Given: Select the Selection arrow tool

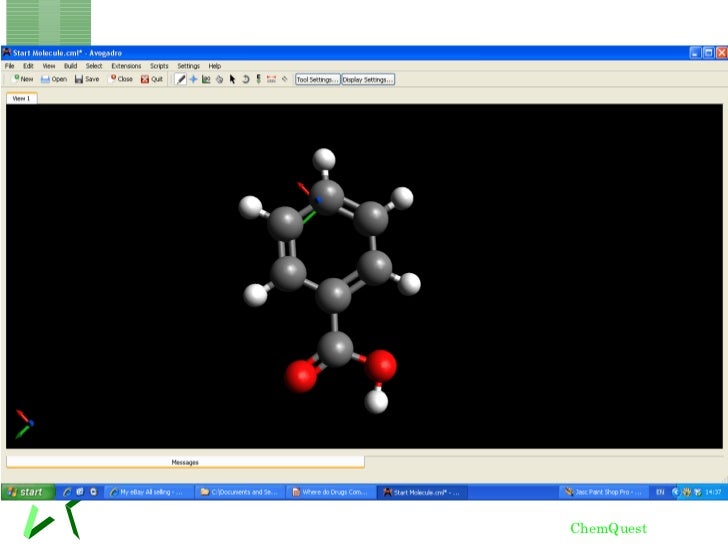Looking at the screenshot, I should (233, 79).
